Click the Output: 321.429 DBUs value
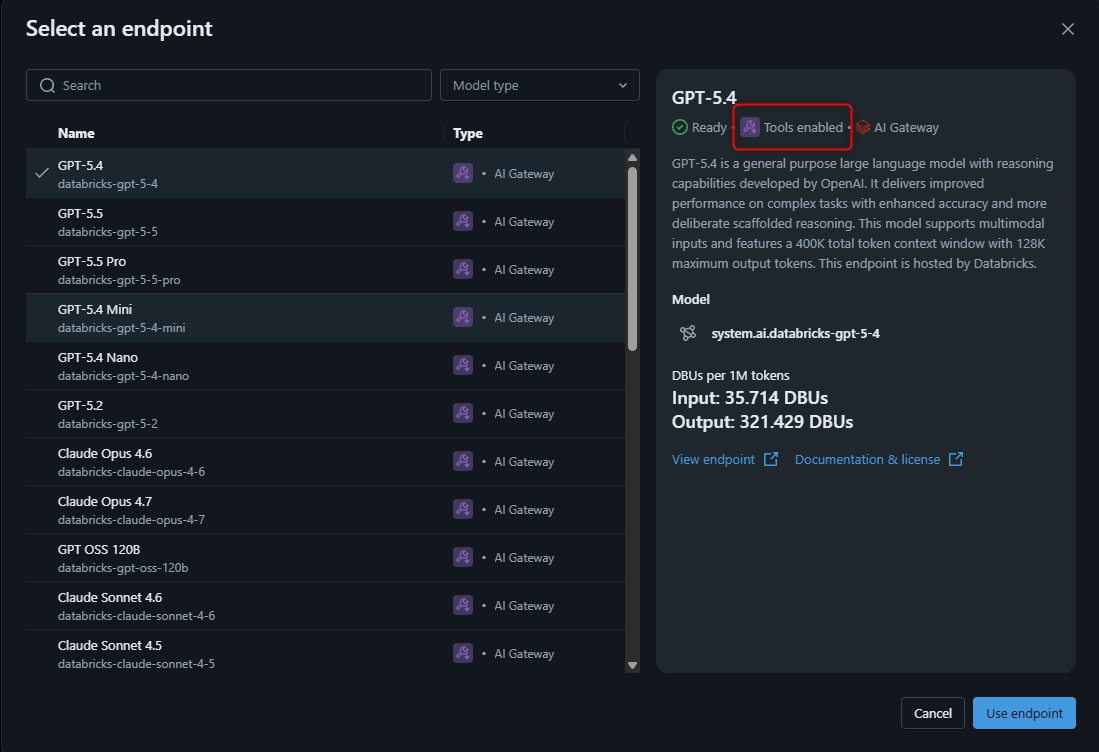This screenshot has width=1099, height=752. 762,422
